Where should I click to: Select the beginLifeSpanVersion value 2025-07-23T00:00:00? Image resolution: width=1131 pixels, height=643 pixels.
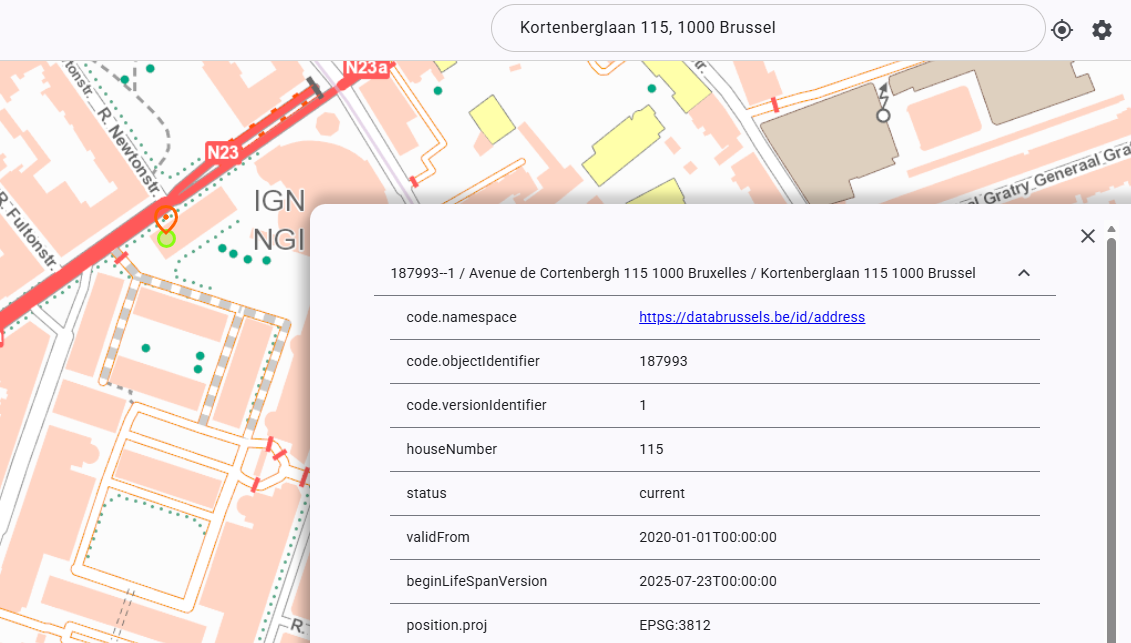click(x=708, y=581)
